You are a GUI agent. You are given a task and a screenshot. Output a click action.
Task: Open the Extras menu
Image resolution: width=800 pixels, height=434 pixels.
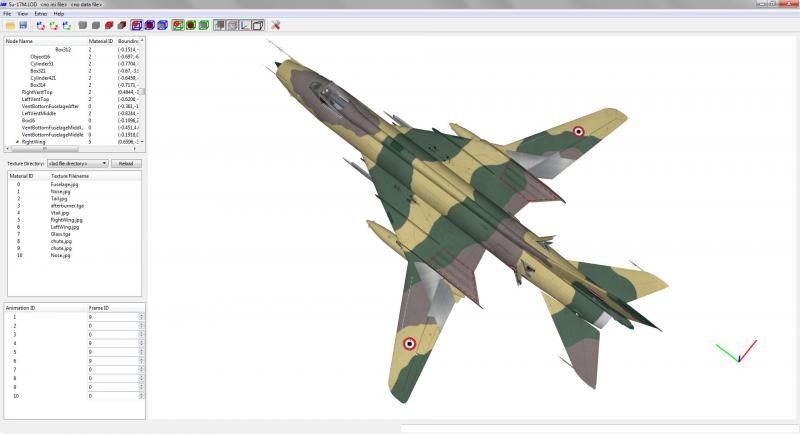41,14
